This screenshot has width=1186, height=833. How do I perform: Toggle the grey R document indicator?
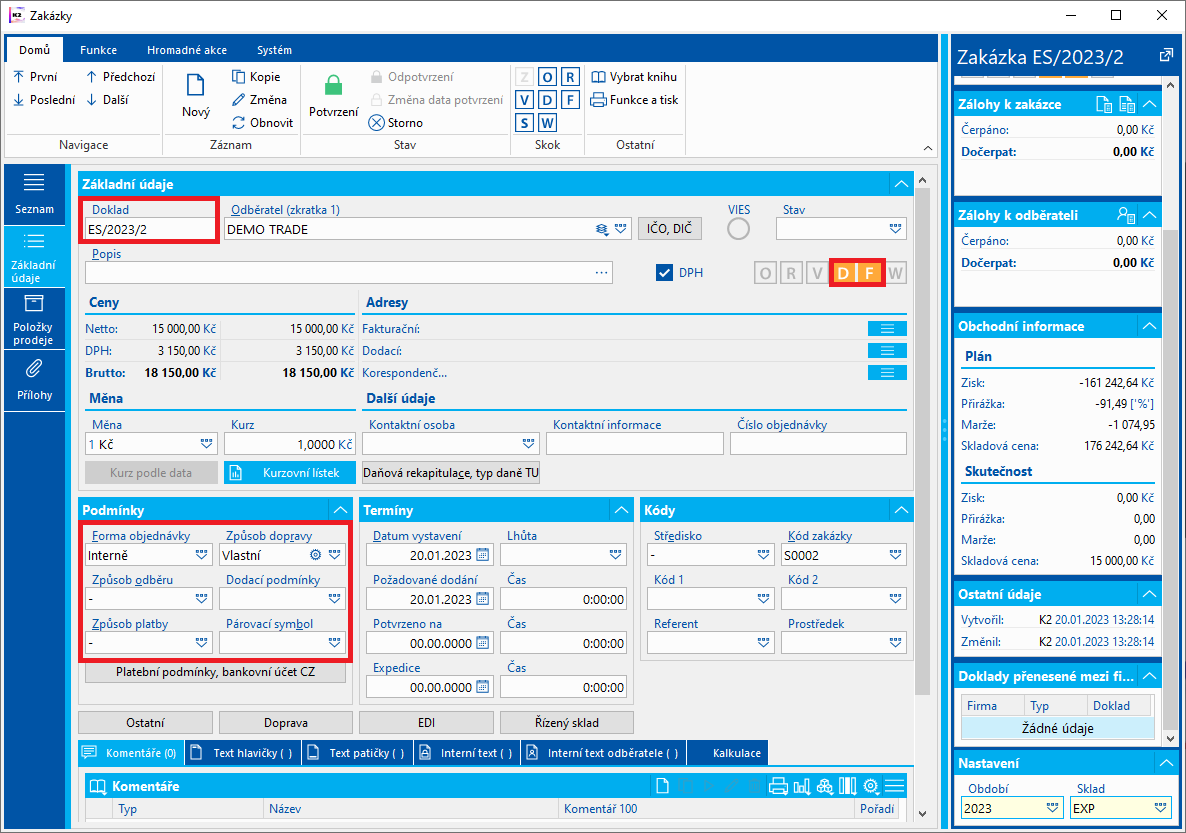(791, 273)
